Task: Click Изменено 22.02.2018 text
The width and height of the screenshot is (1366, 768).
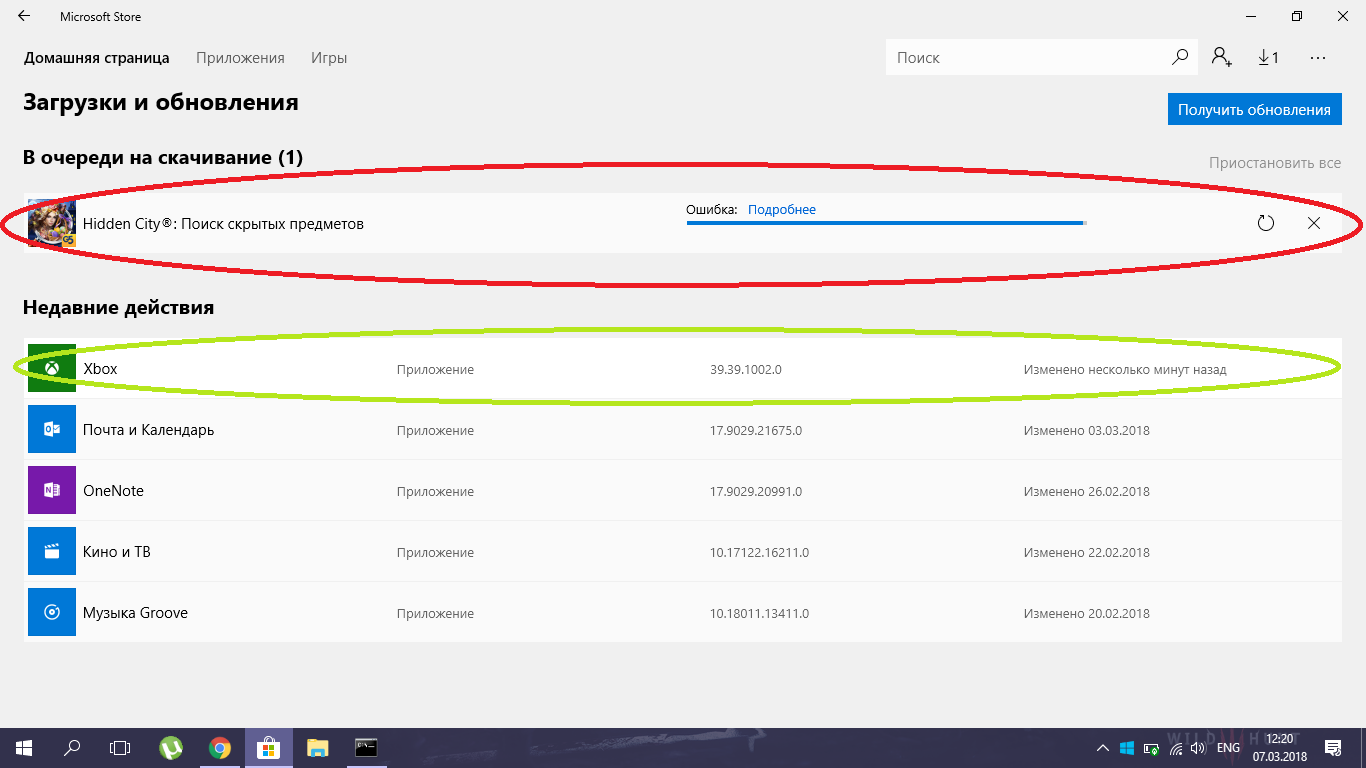Action: click(x=1087, y=553)
